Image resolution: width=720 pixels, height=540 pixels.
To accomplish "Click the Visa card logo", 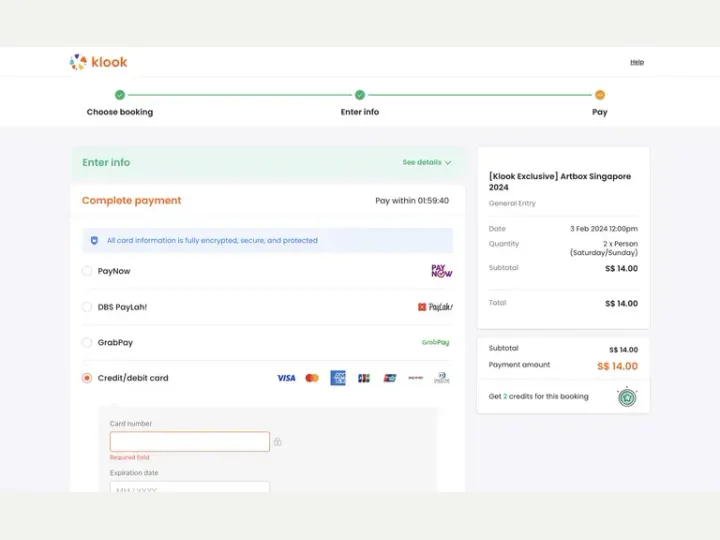I will coord(286,378).
